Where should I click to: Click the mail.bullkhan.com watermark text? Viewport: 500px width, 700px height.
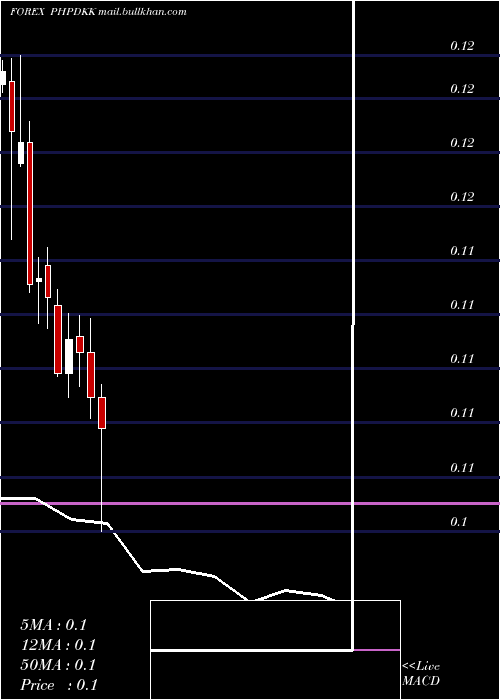coord(142,12)
